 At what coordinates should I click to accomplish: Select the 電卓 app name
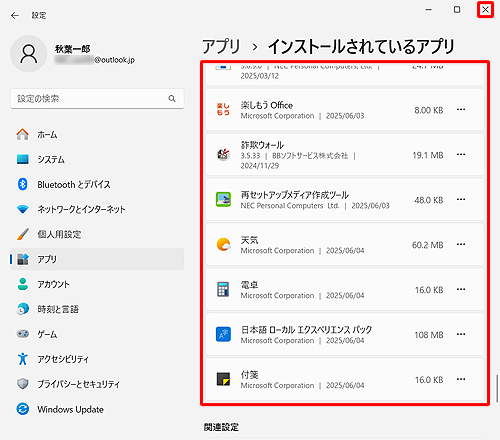coord(249,285)
